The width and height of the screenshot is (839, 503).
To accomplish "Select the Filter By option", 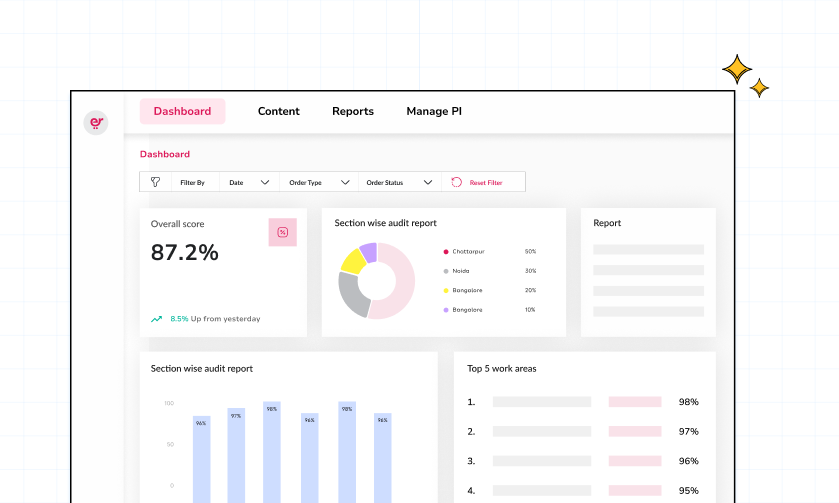I will [x=192, y=182].
